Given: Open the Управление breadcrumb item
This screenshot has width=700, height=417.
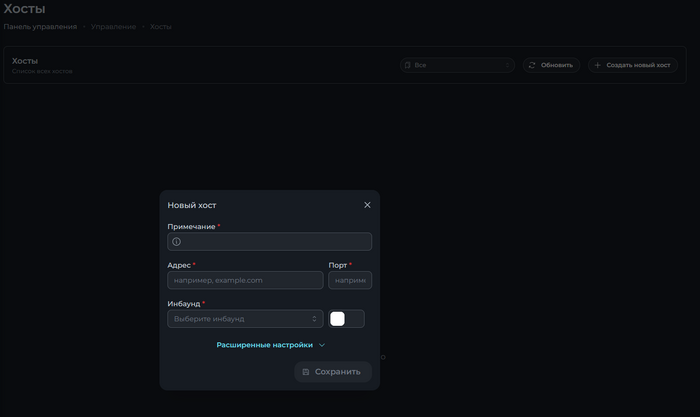Looking at the screenshot, I should (113, 27).
